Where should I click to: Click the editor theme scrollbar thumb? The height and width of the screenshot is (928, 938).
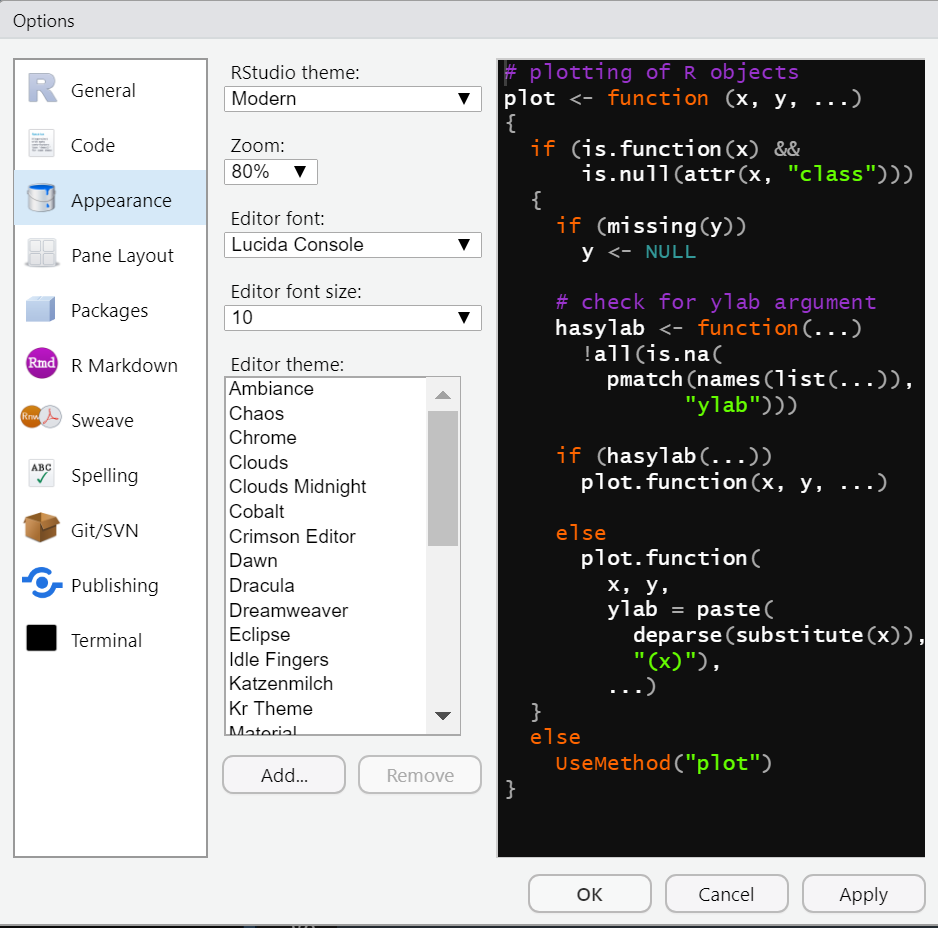(443, 478)
